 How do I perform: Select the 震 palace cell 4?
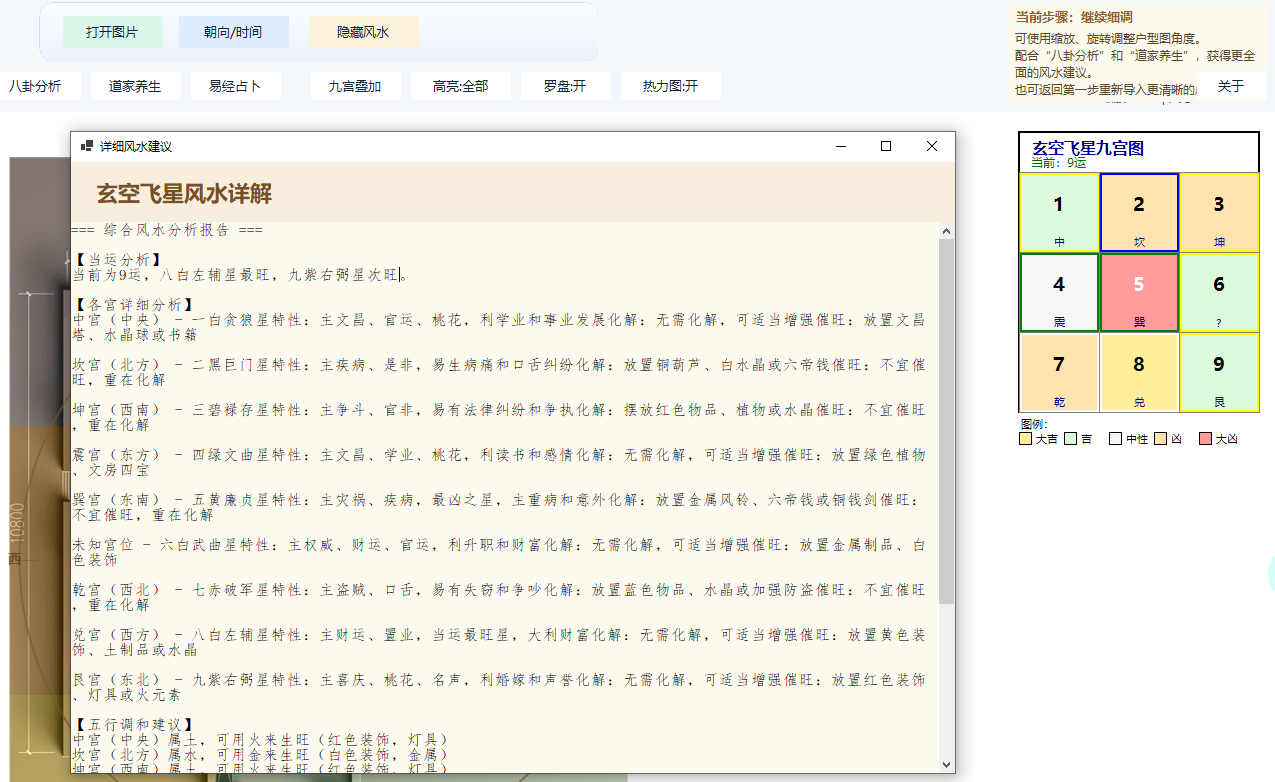pos(1059,292)
